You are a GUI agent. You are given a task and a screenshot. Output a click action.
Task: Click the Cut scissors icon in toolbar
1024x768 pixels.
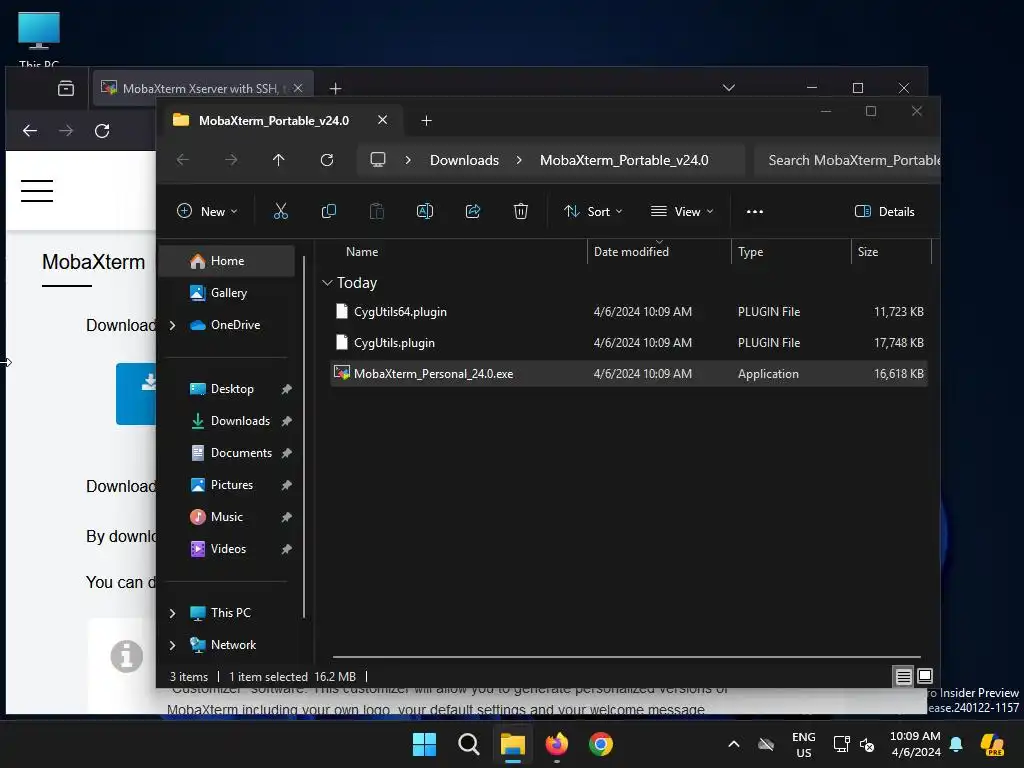point(281,211)
